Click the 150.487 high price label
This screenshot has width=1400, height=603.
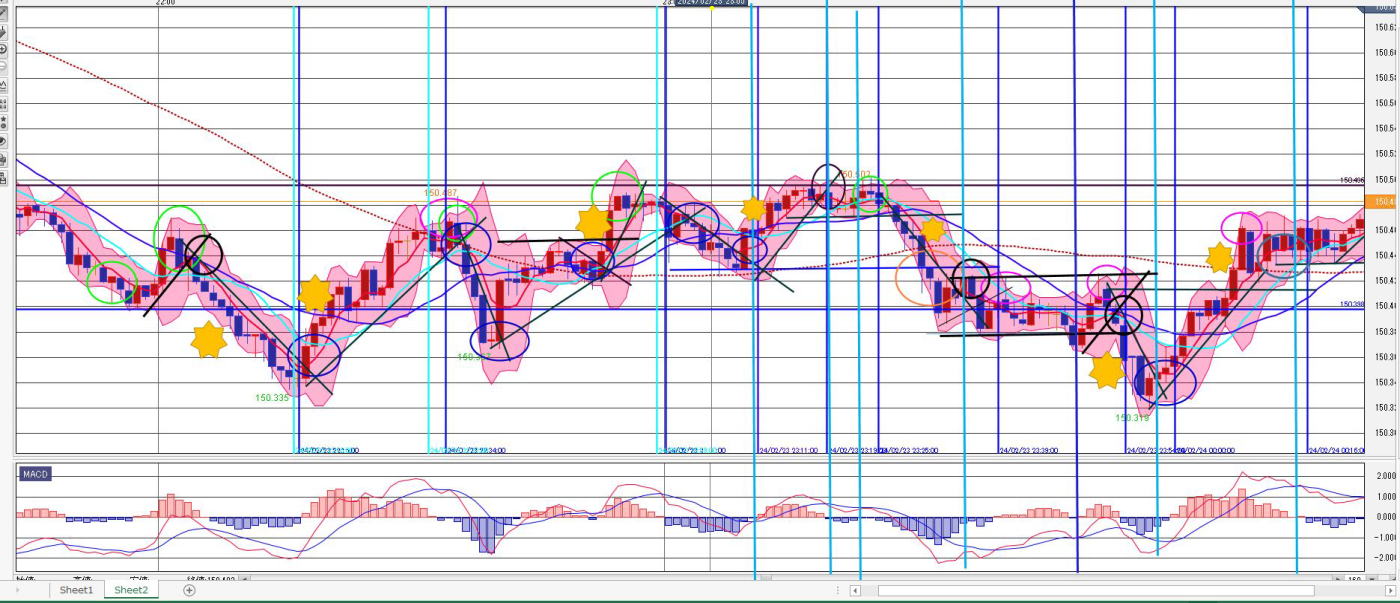[x=441, y=193]
